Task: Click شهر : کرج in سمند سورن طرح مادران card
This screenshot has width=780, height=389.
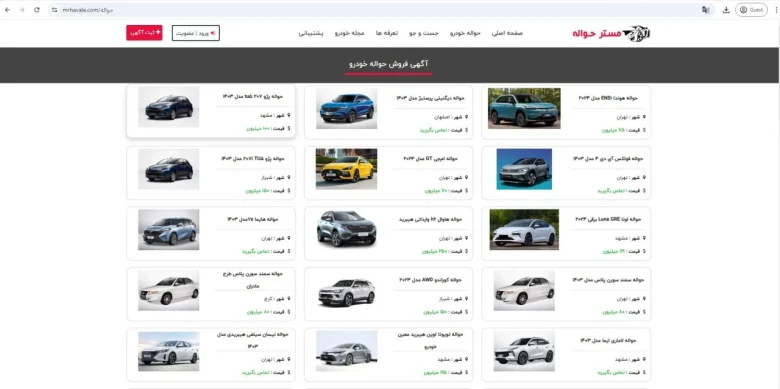Action: [276, 299]
